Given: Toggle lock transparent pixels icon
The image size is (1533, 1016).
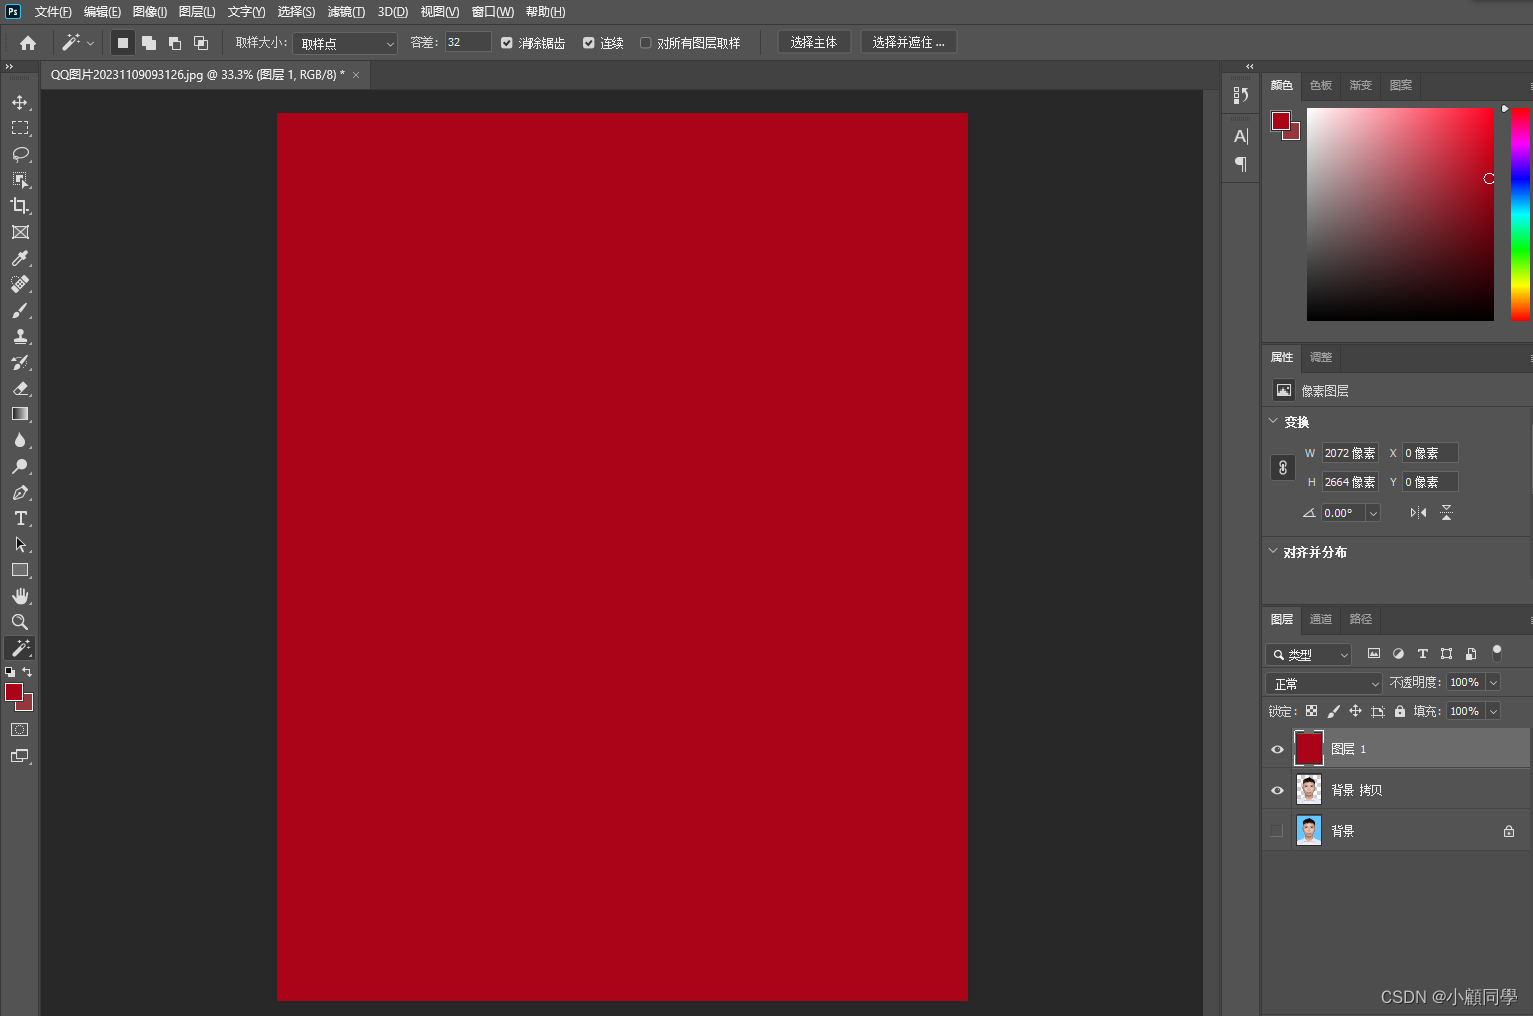Looking at the screenshot, I should coord(1311,711).
